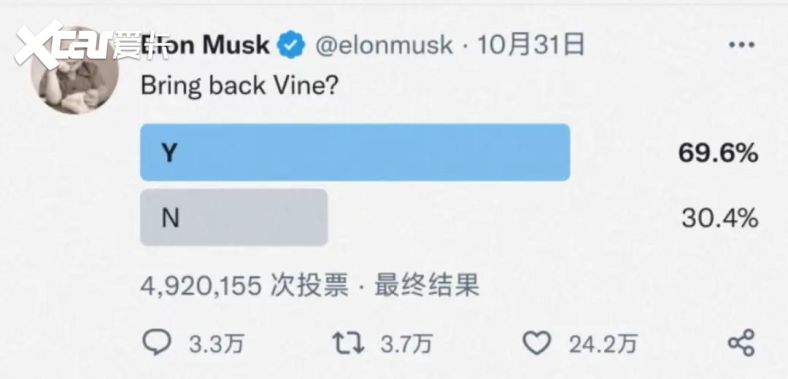Select the N poll option bar
The width and height of the screenshot is (788, 379).
pos(234,217)
